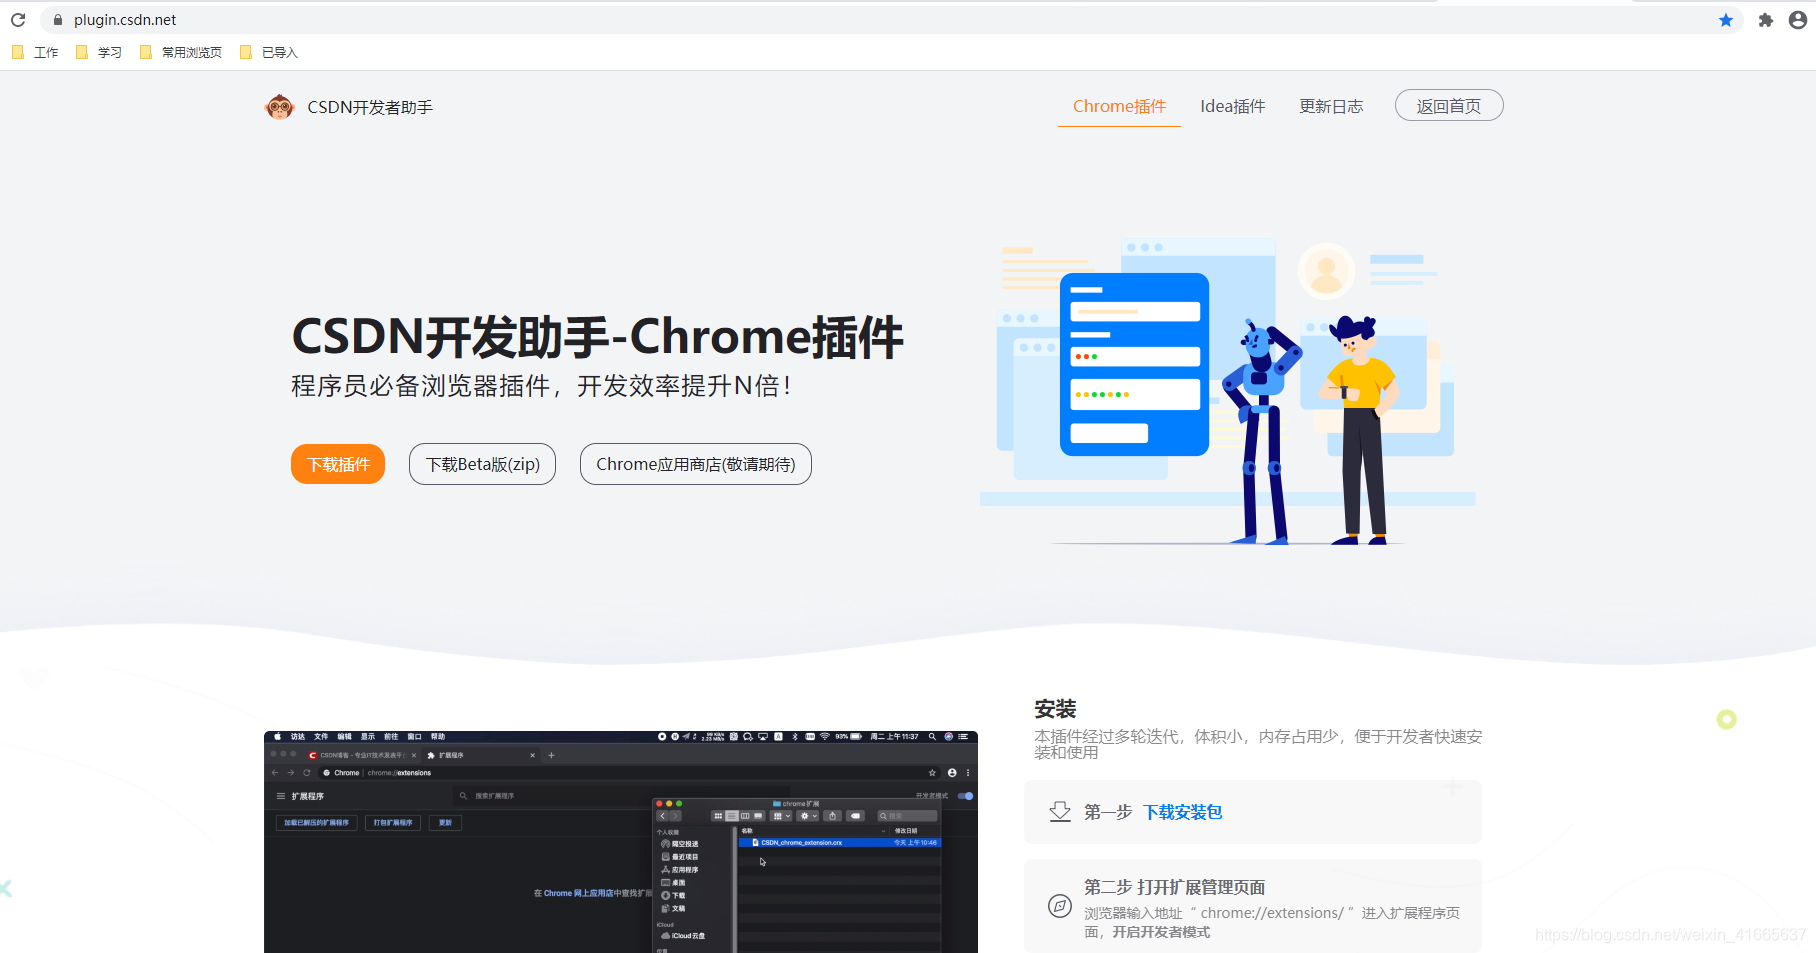This screenshot has width=1816, height=953.
Task: Click the lock icon beside plugin.csdn.net
Action: [57, 20]
